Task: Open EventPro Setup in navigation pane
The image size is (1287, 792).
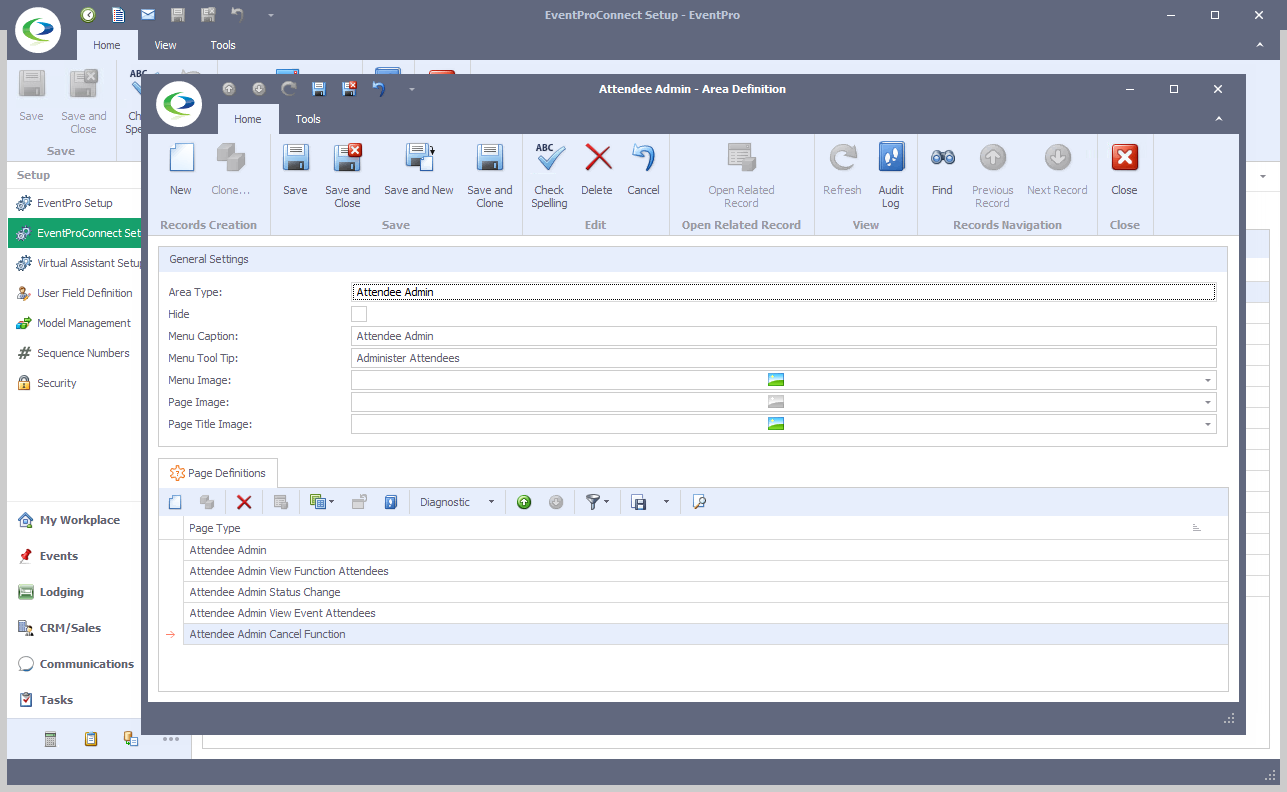Action: [x=75, y=203]
